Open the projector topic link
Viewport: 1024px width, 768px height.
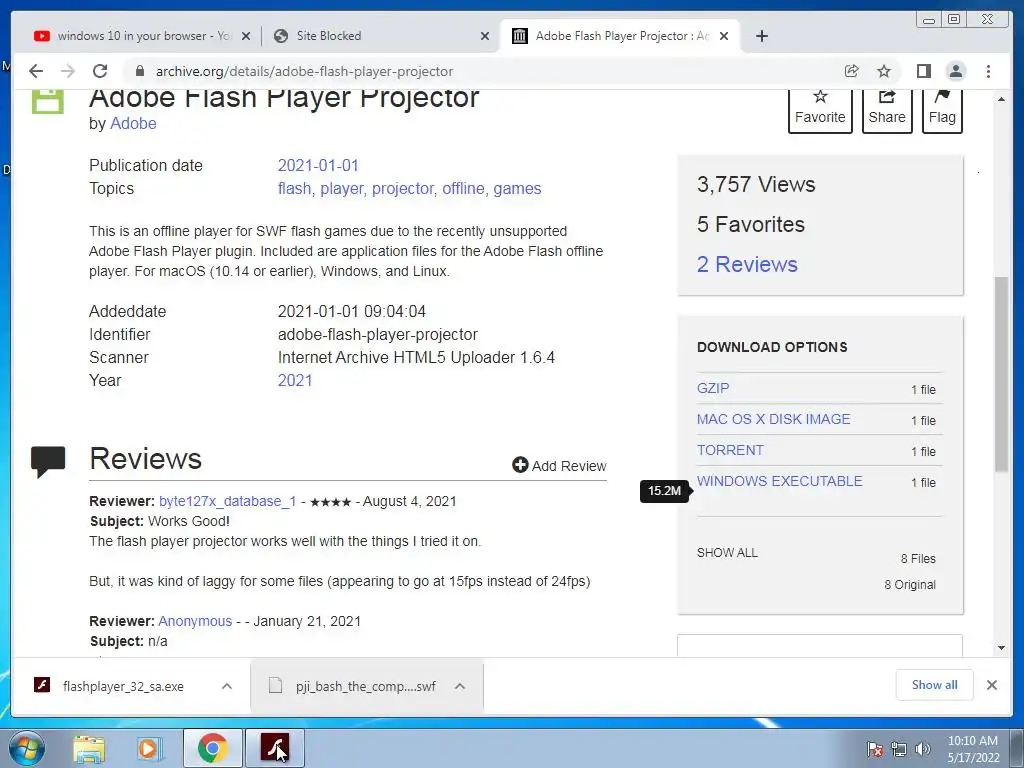tap(402, 188)
